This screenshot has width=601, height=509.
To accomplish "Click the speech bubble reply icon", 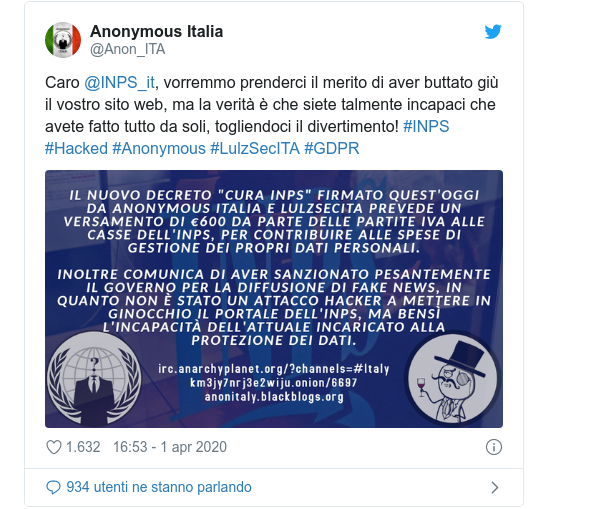I will pos(53,488).
